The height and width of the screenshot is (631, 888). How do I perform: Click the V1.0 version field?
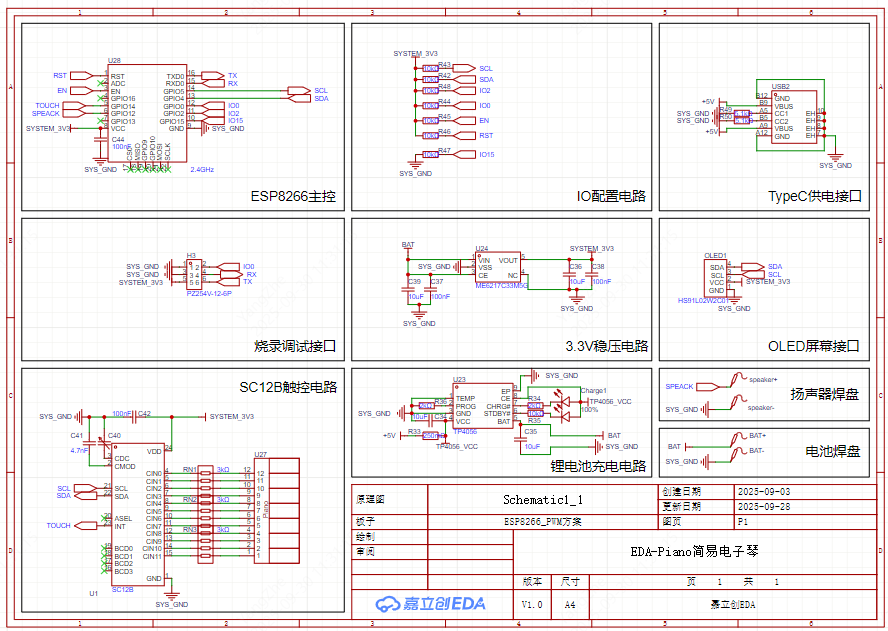coord(532,604)
